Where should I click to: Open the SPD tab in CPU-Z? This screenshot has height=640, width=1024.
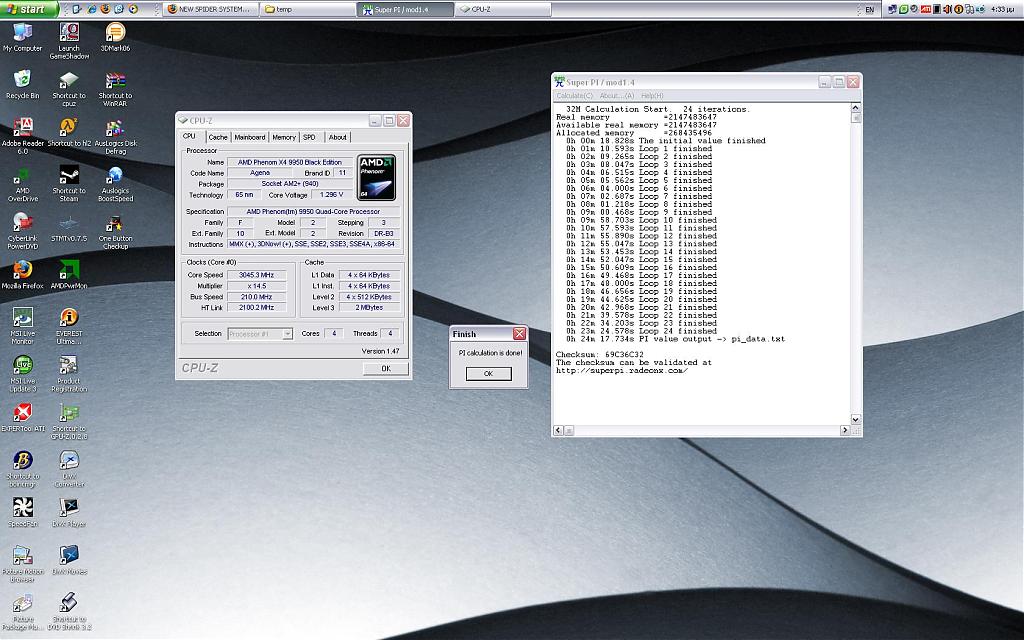(x=310, y=137)
